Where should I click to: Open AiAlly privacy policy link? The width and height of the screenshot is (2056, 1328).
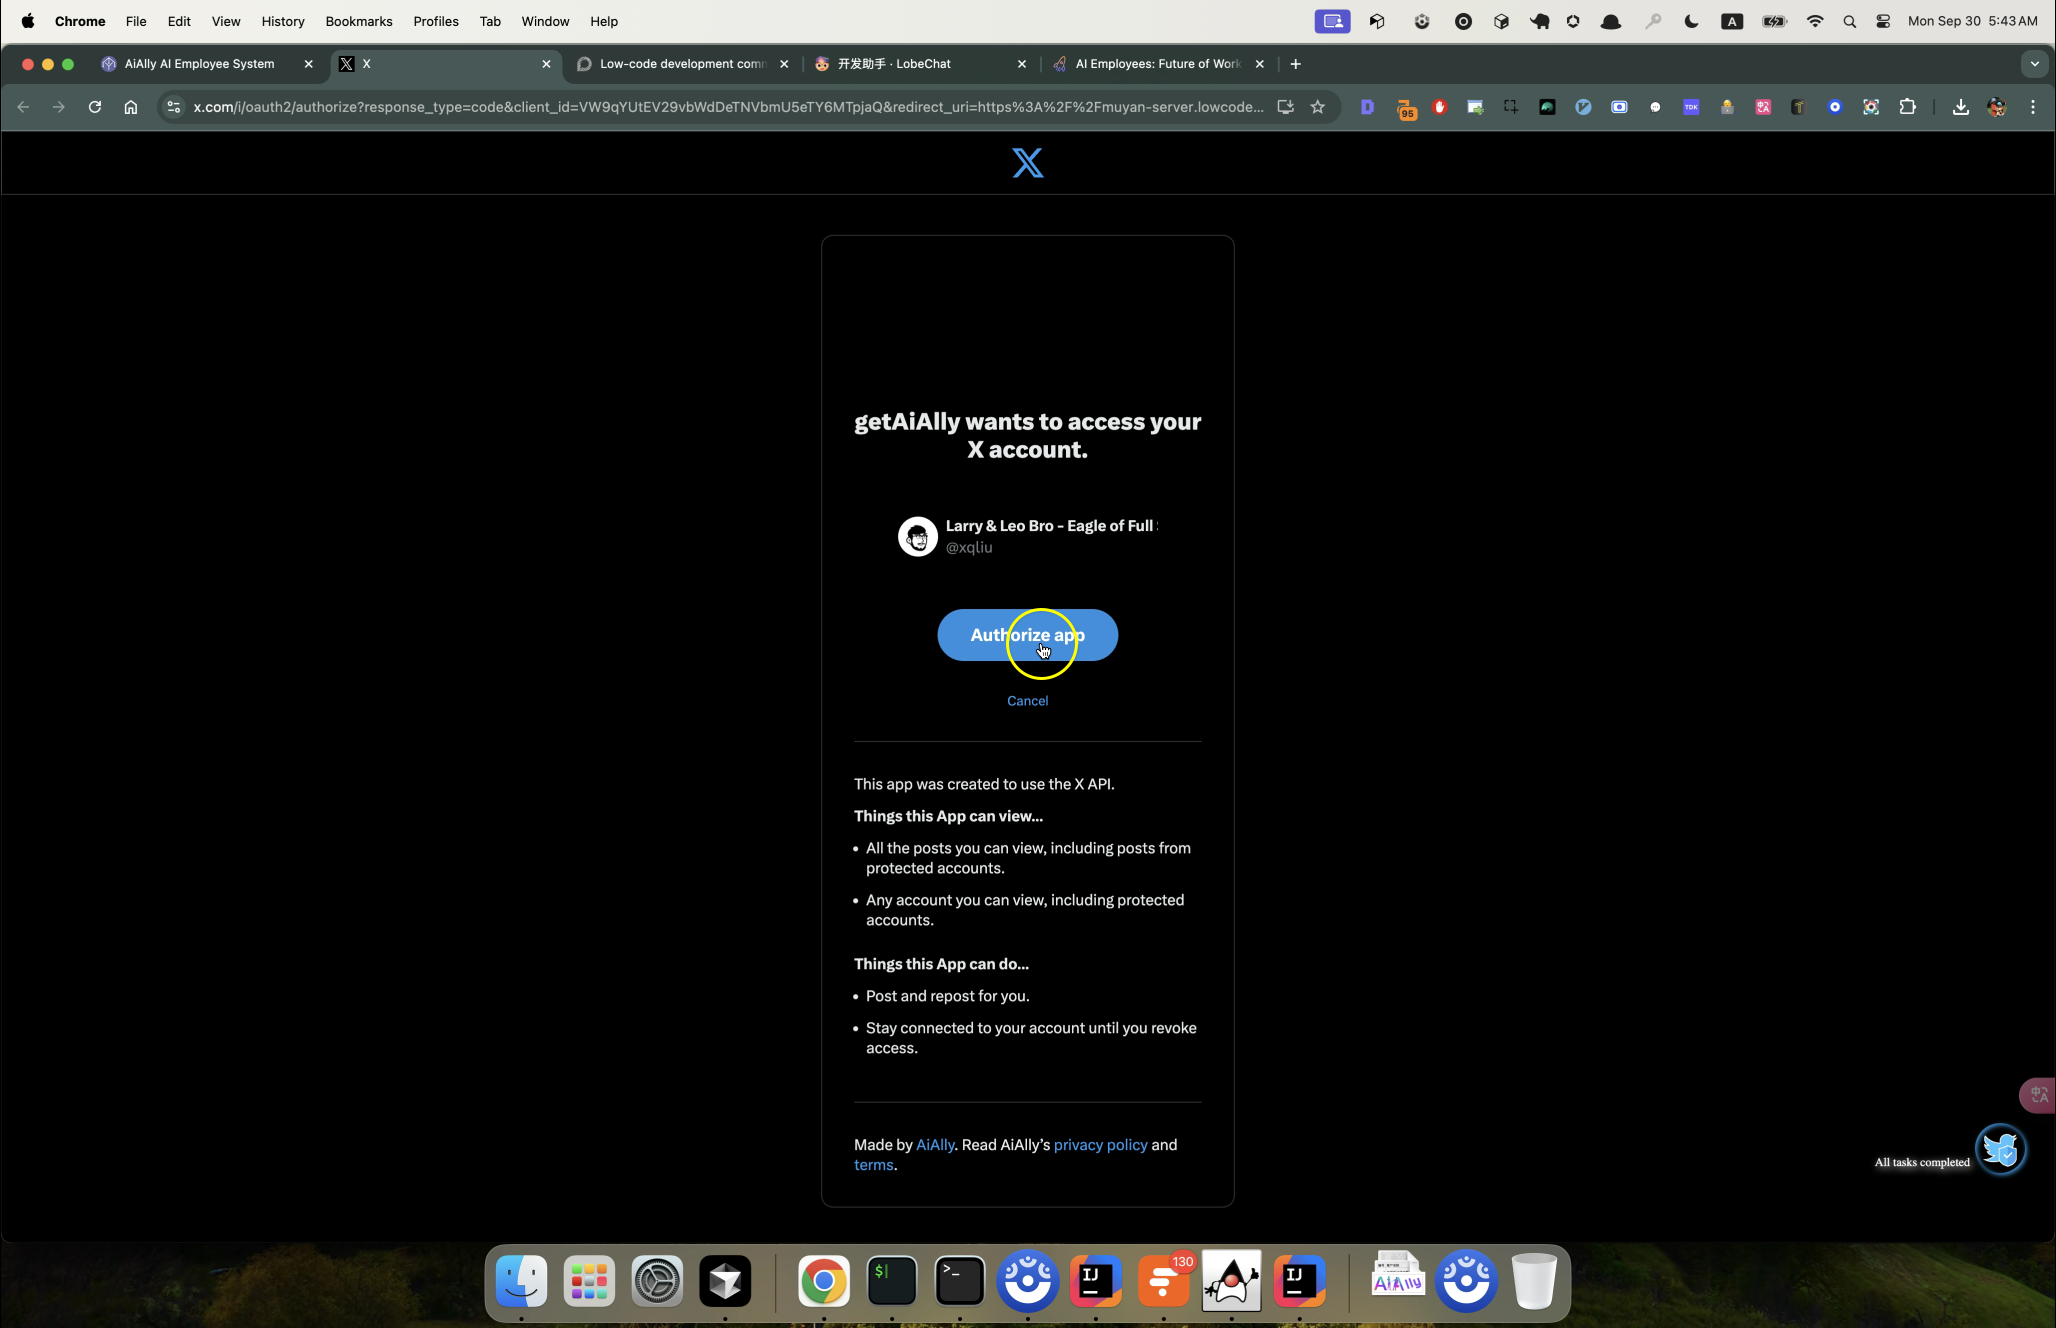pyautogui.click(x=1100, y=1144)
